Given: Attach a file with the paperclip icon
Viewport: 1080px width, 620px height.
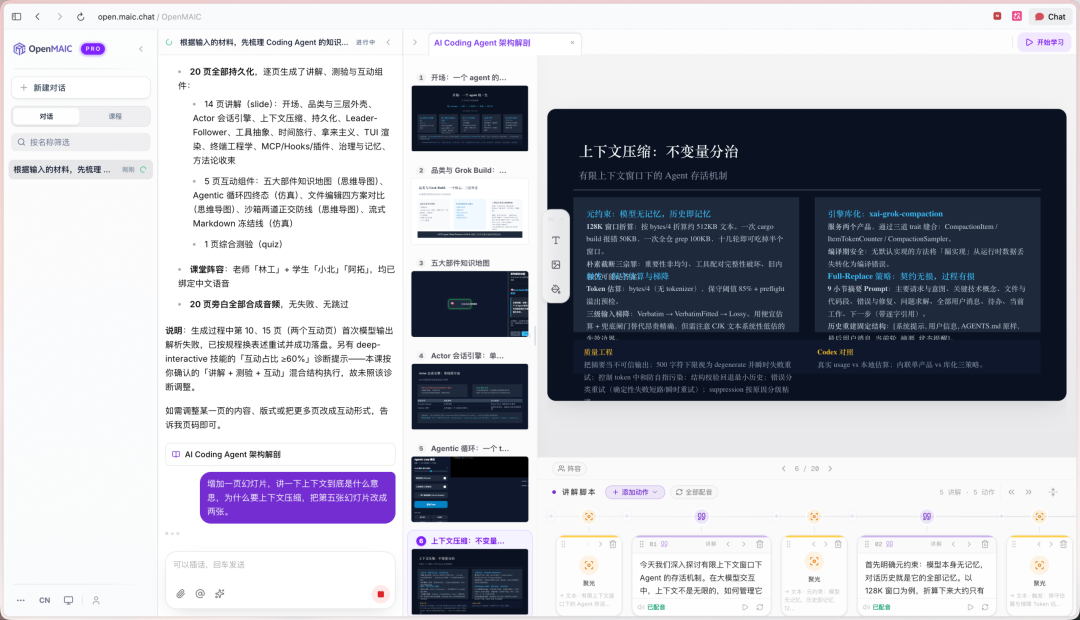Looking at the screenshot, I should (180, 594).
